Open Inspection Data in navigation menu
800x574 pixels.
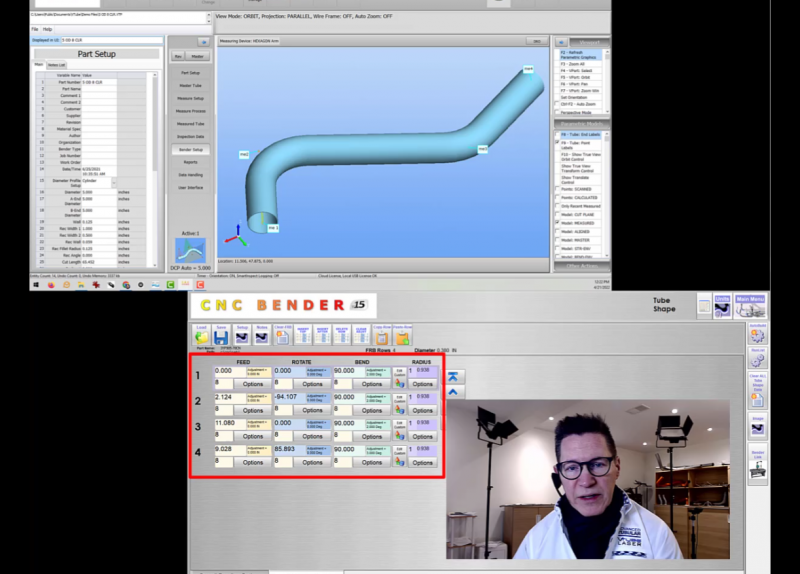190,137
